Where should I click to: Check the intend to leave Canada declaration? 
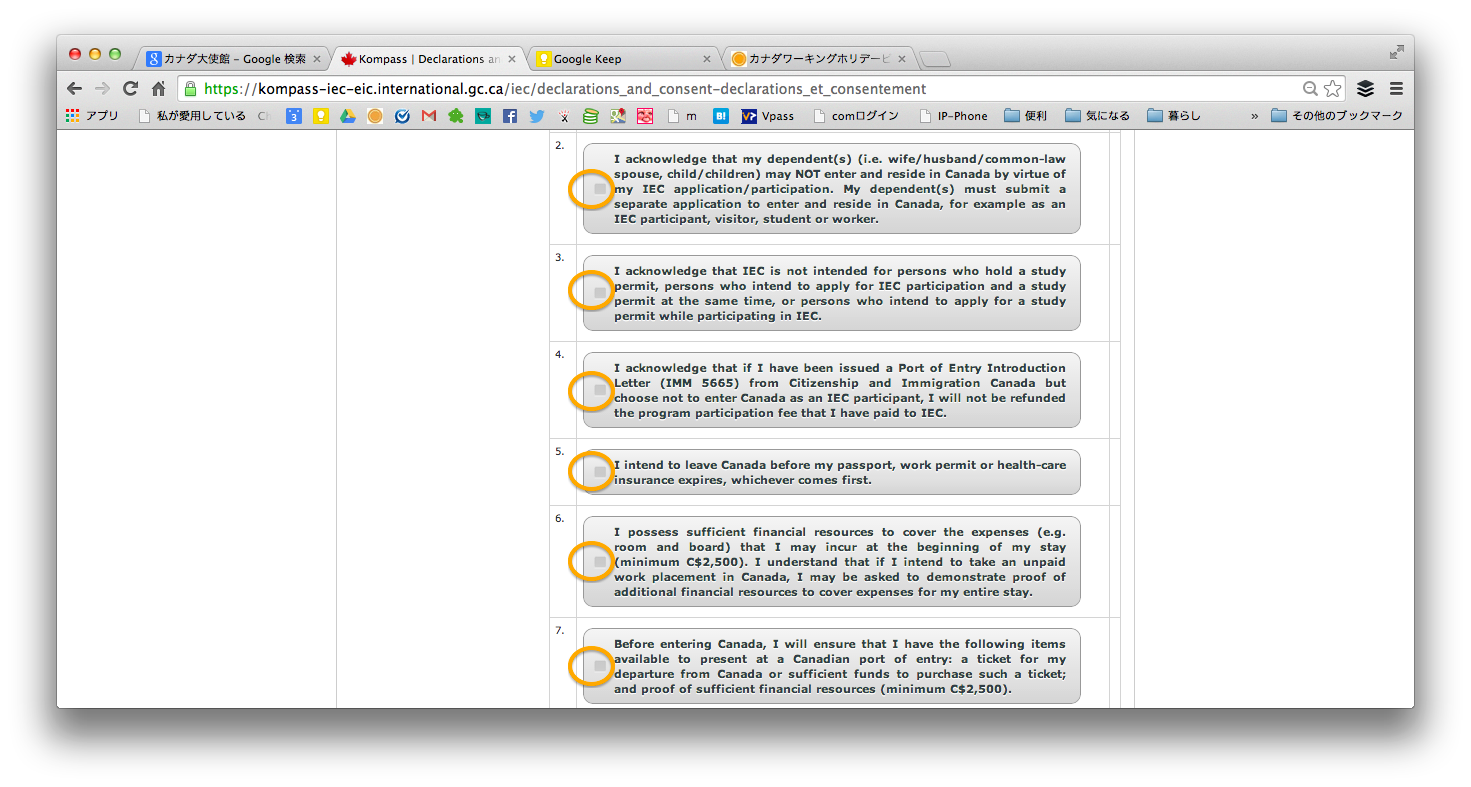coord(599,472)
